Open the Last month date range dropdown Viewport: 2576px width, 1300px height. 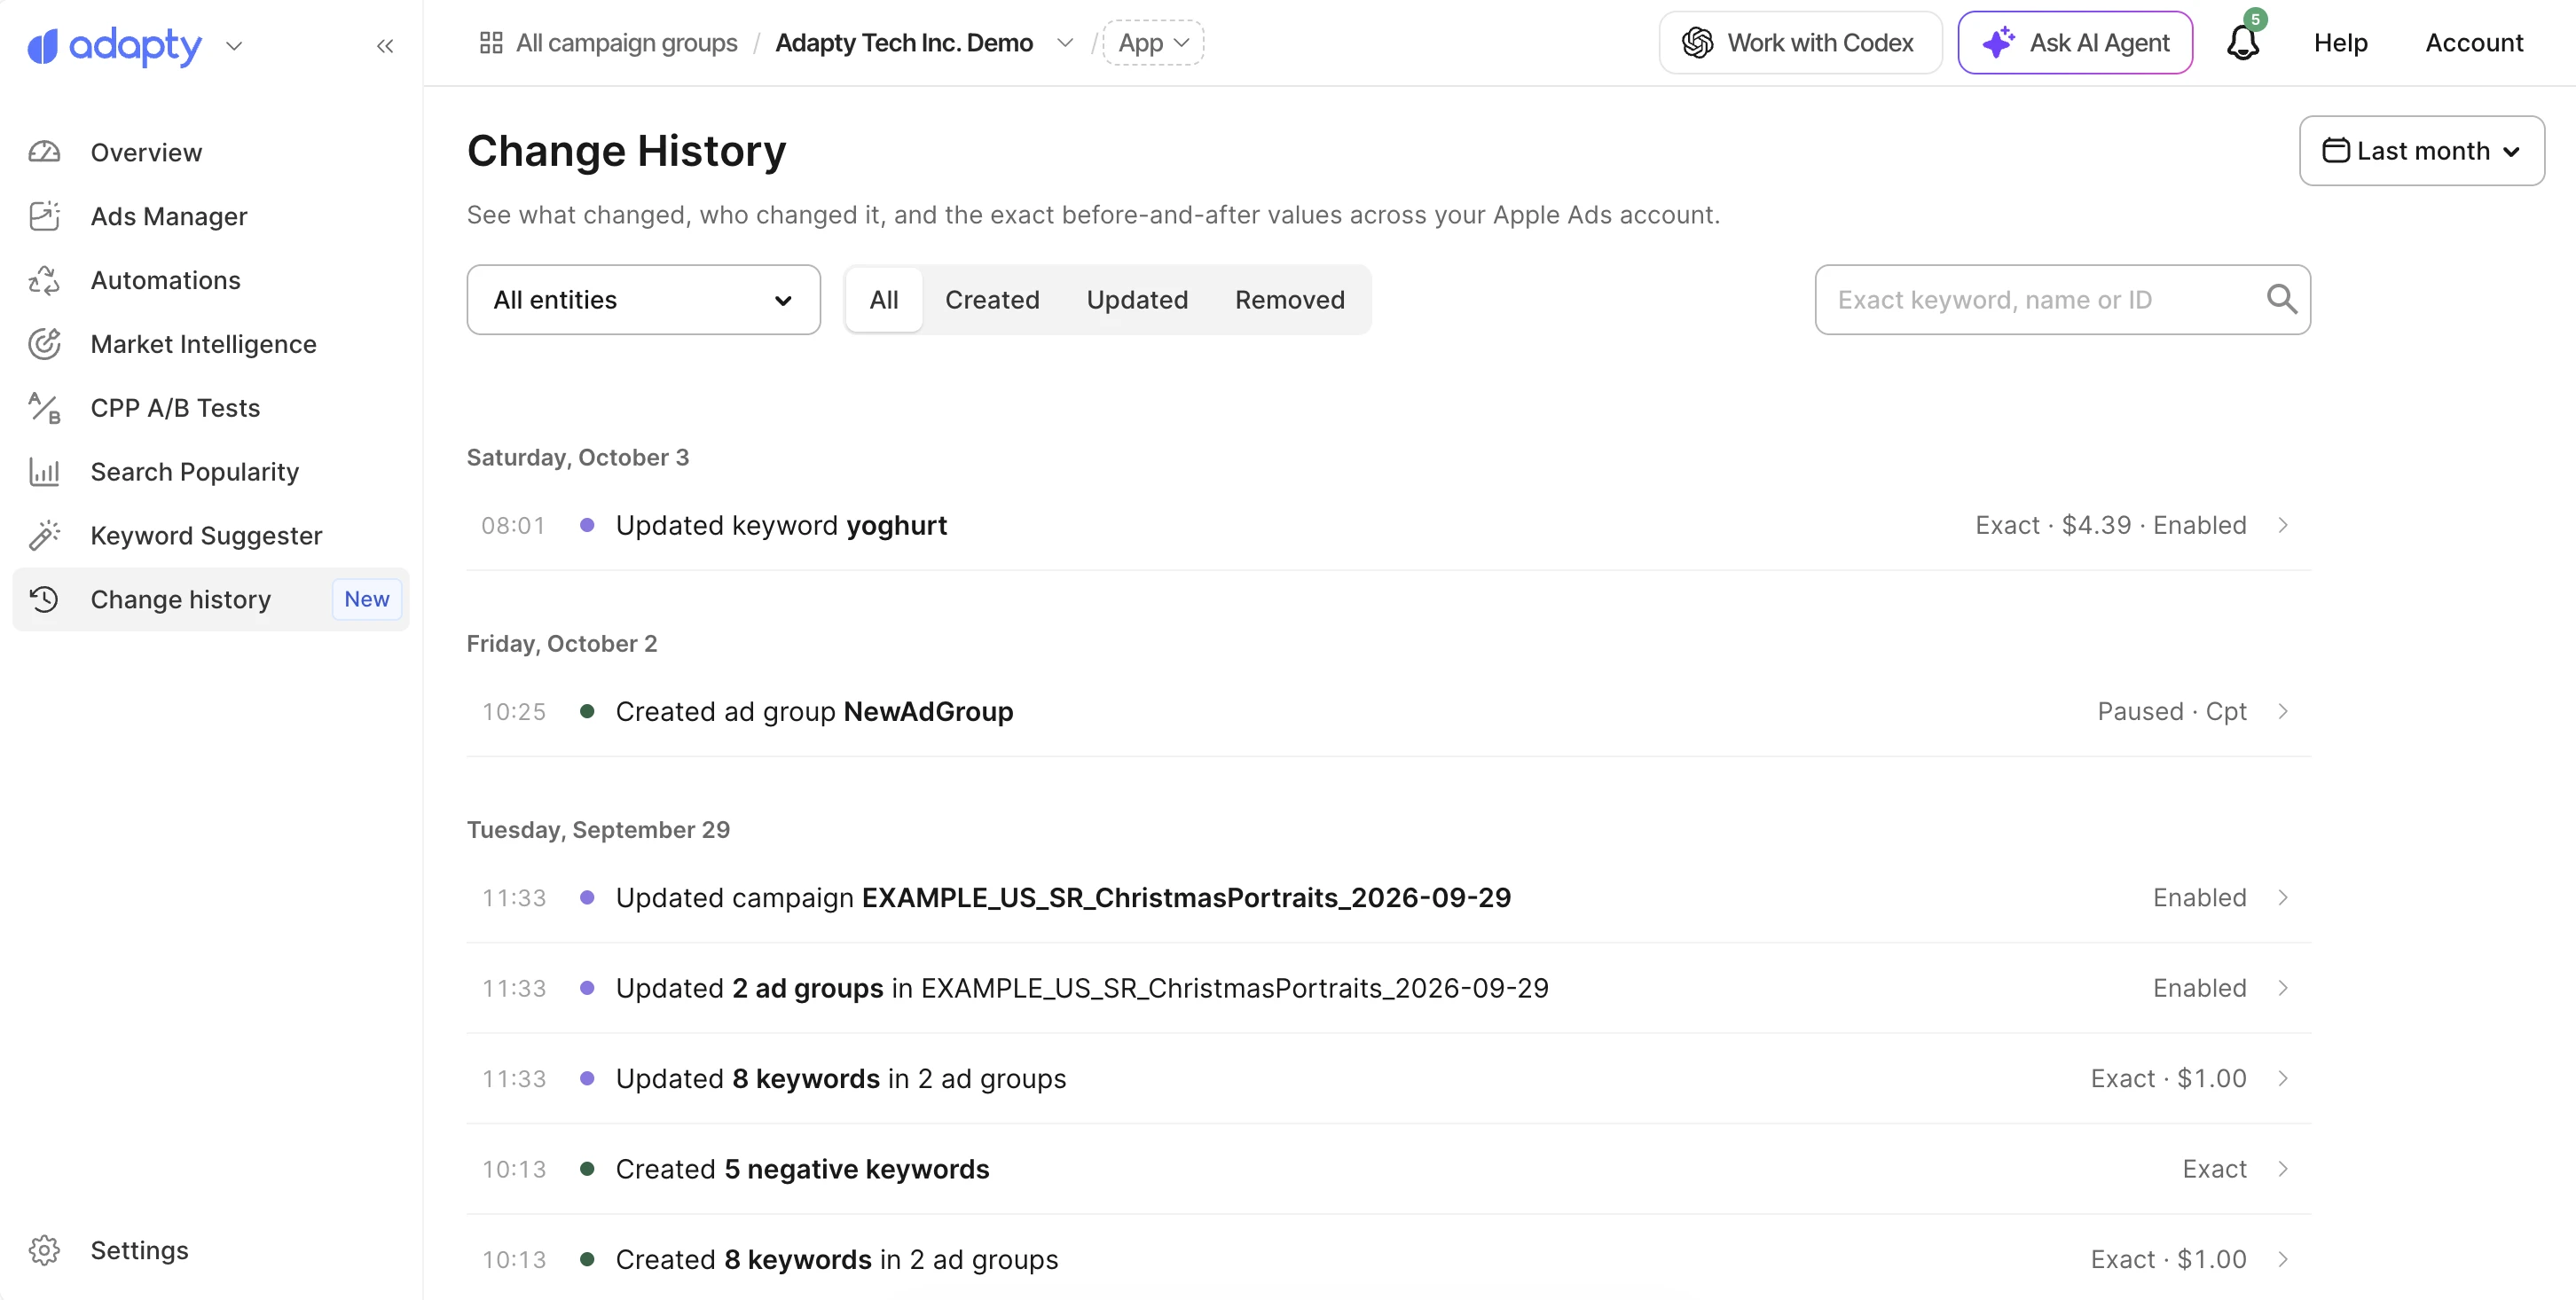click(2421, 151)
